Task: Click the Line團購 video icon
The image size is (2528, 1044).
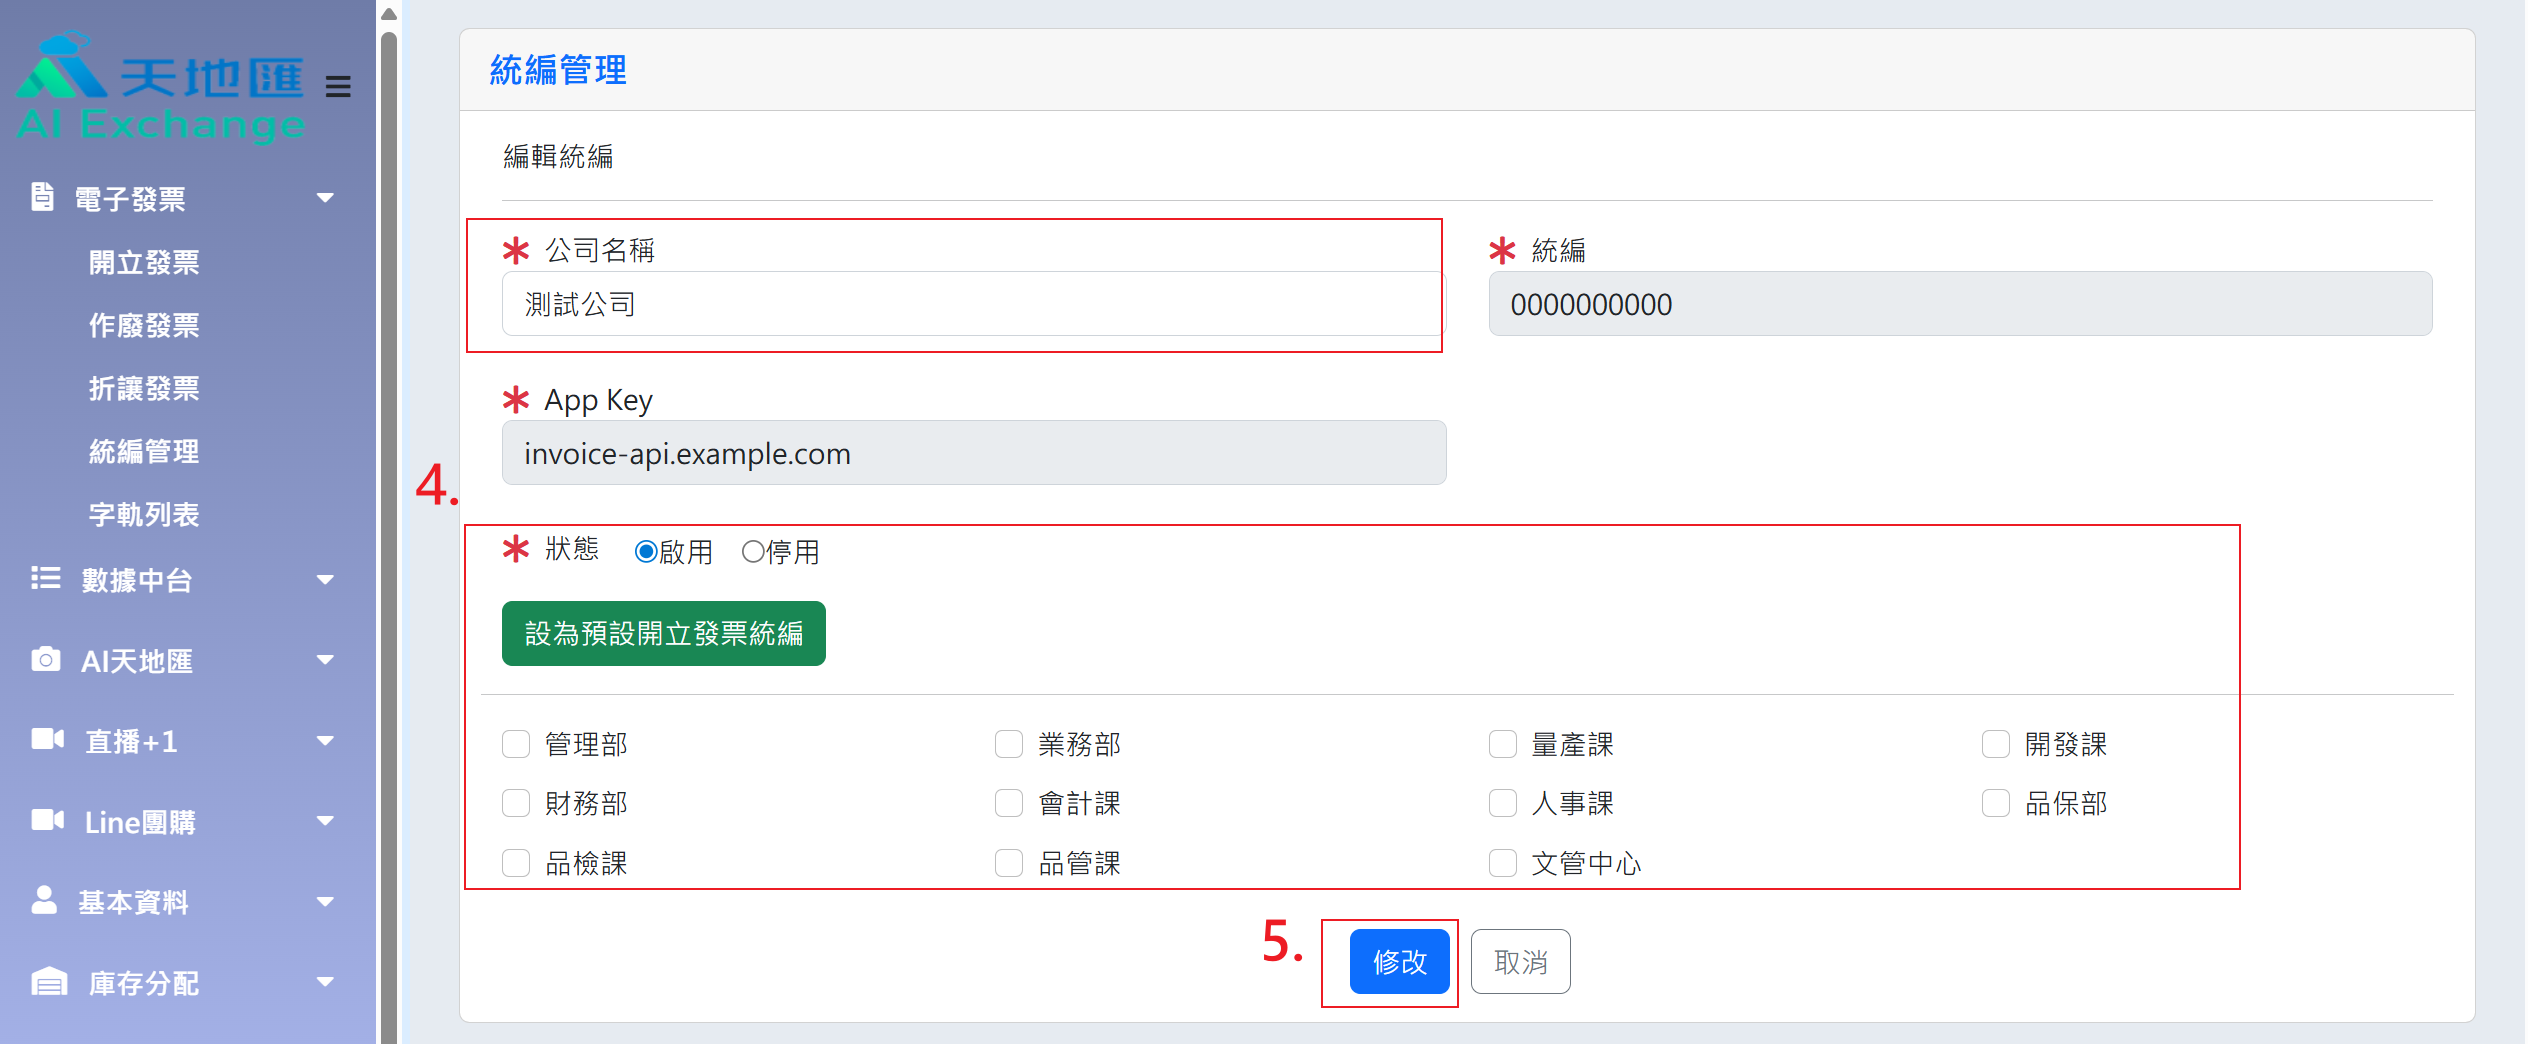Action: [x=47, y=820]
